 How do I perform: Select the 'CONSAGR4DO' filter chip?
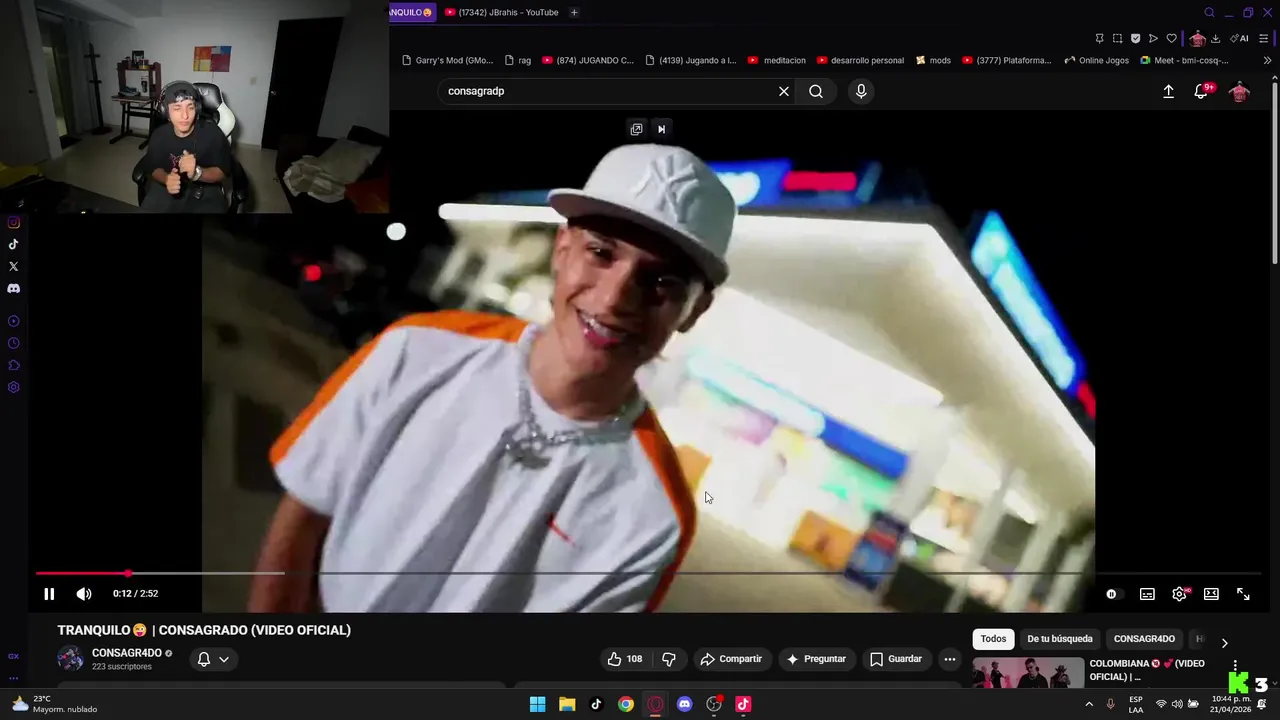(1144, 639)
